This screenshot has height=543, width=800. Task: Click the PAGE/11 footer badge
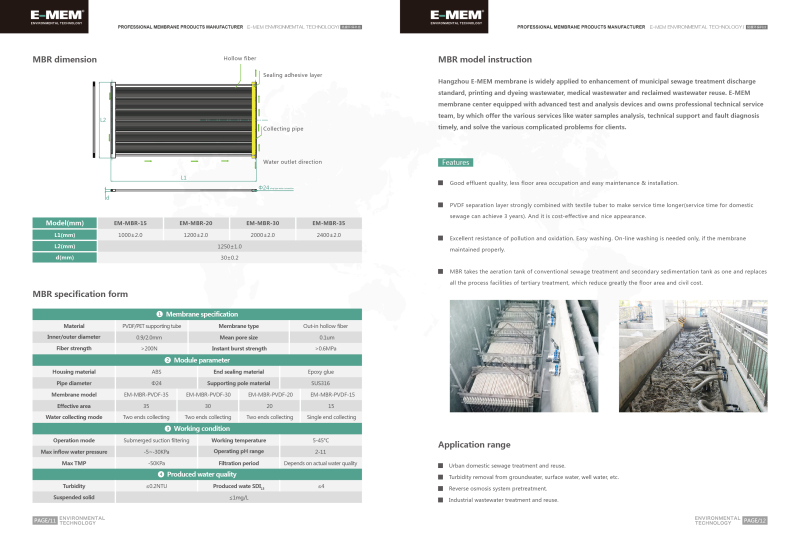(x=44, y=520)
